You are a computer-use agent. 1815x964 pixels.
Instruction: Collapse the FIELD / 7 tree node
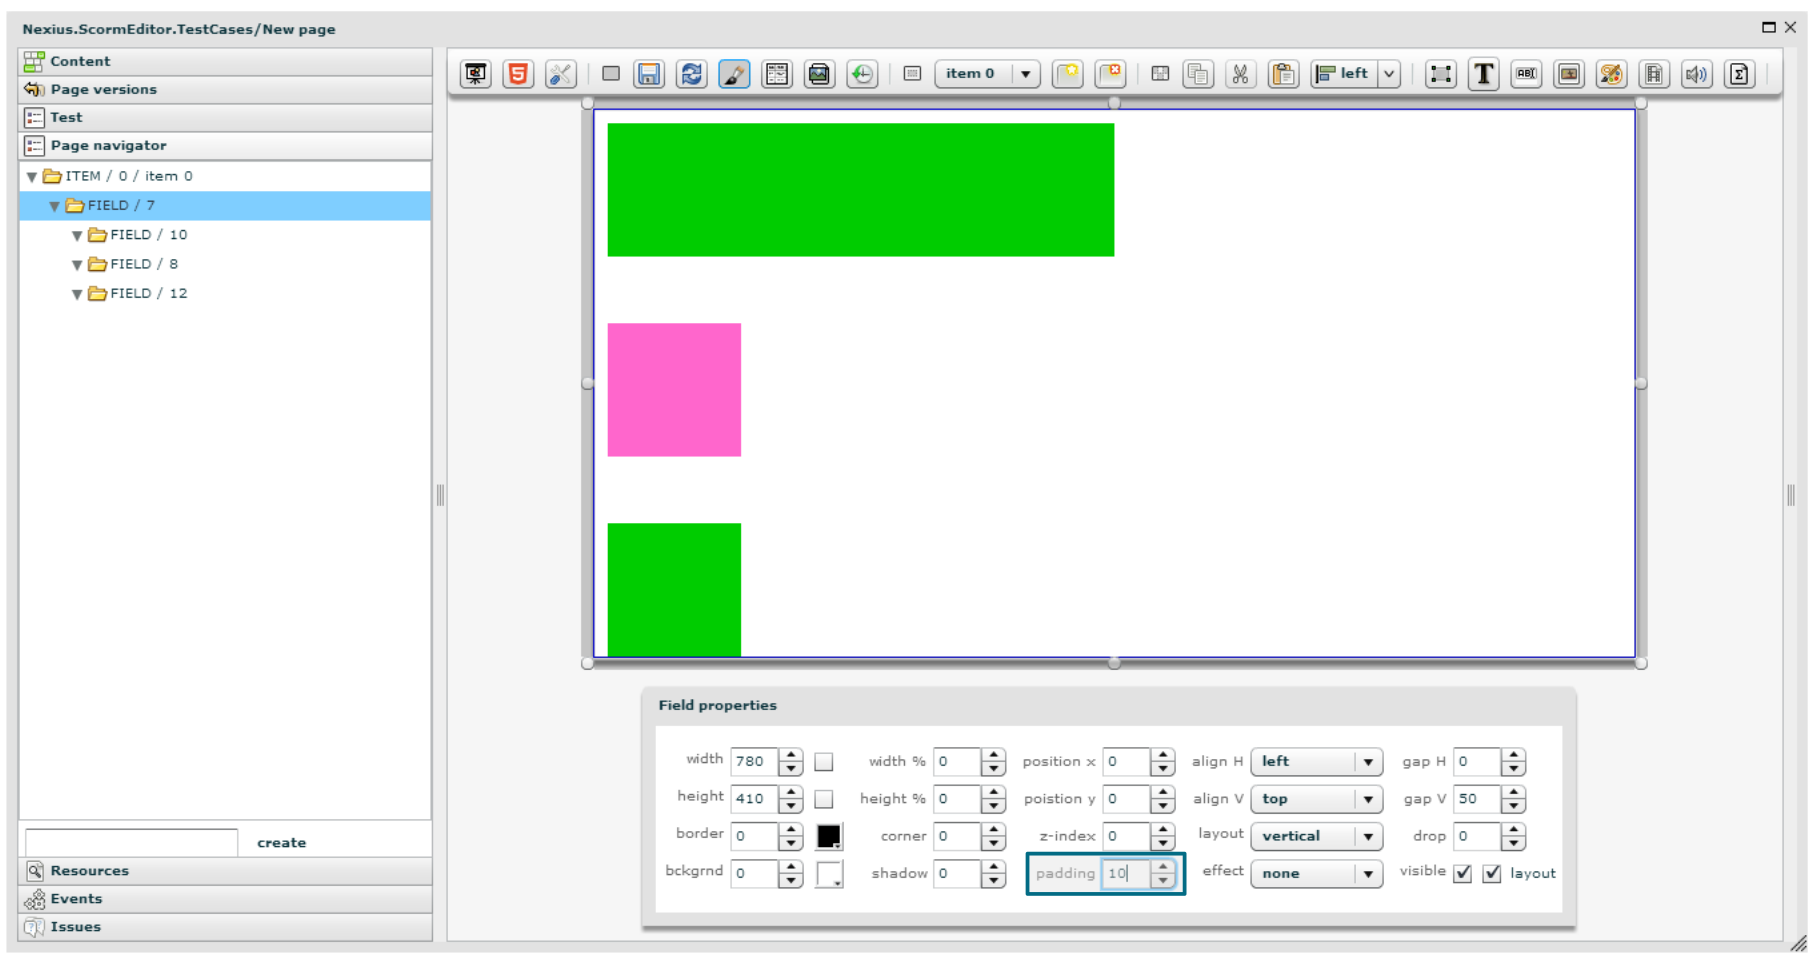click(55, 206)
